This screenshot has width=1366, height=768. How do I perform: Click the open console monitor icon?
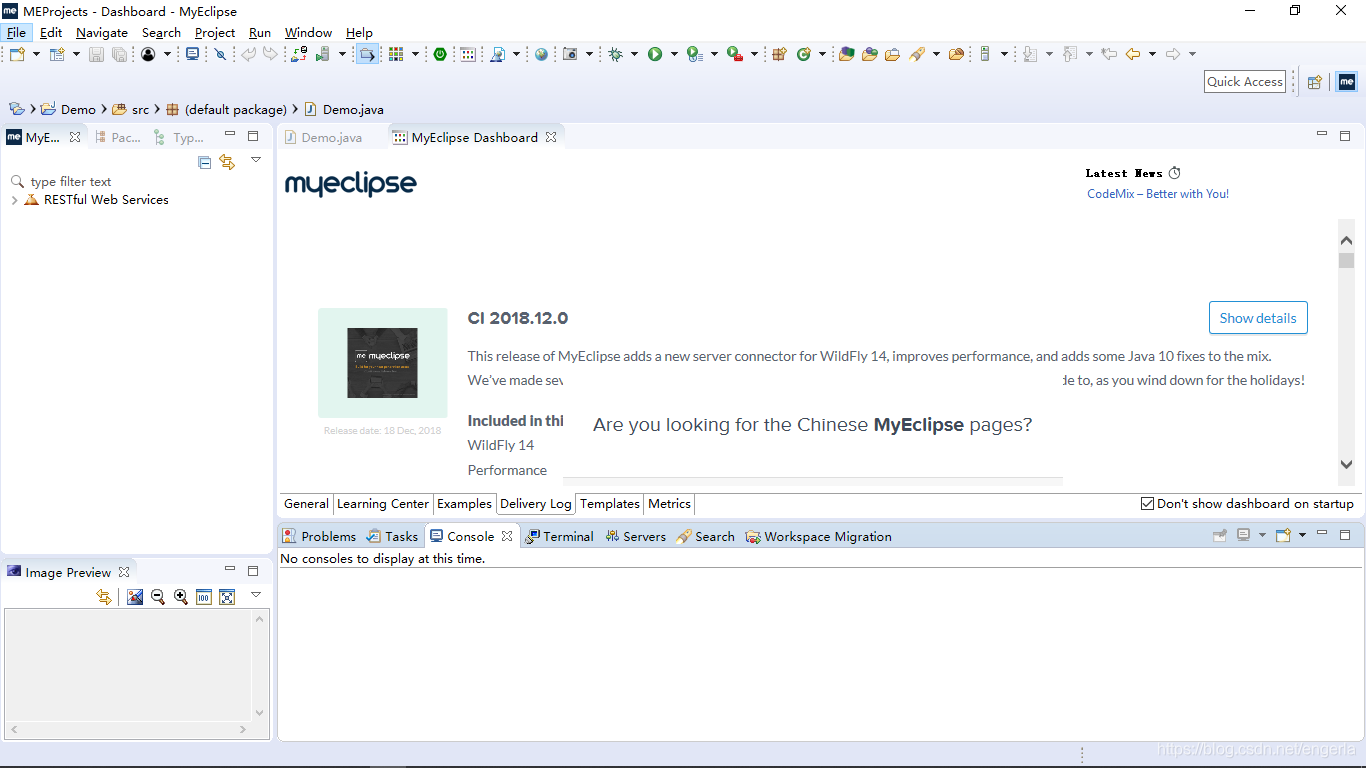pos(193,54)
